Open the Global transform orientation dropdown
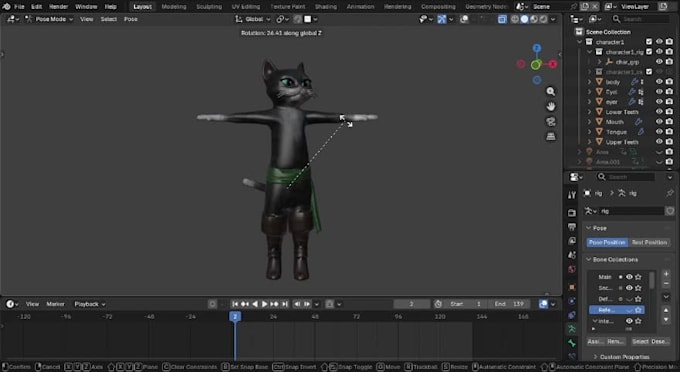 click(x=253, y=19)
